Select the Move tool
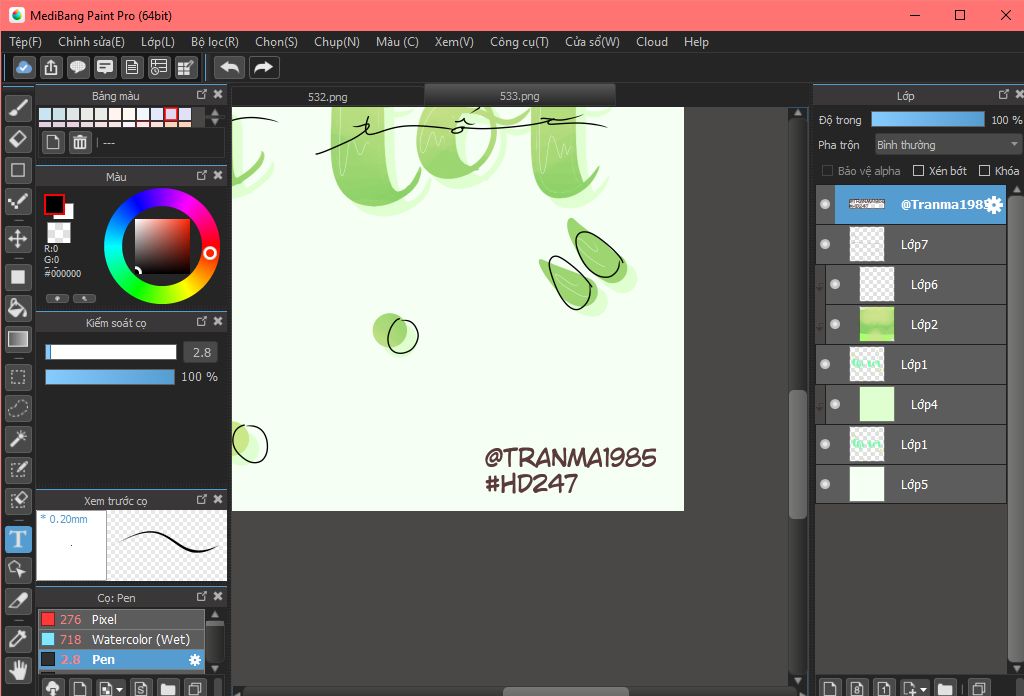The height and width of the screenshot is (696, 1024). [18, 239]
